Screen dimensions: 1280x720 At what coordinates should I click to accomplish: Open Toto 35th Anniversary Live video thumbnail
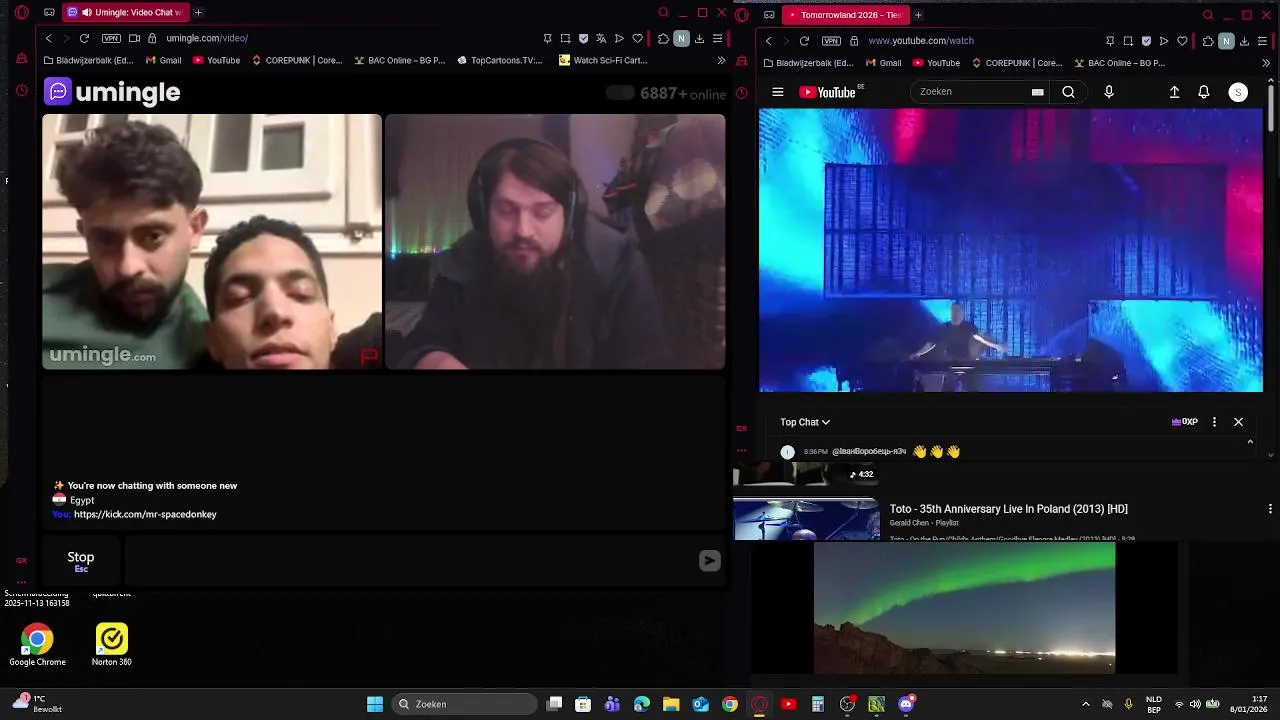pos(806,519)
